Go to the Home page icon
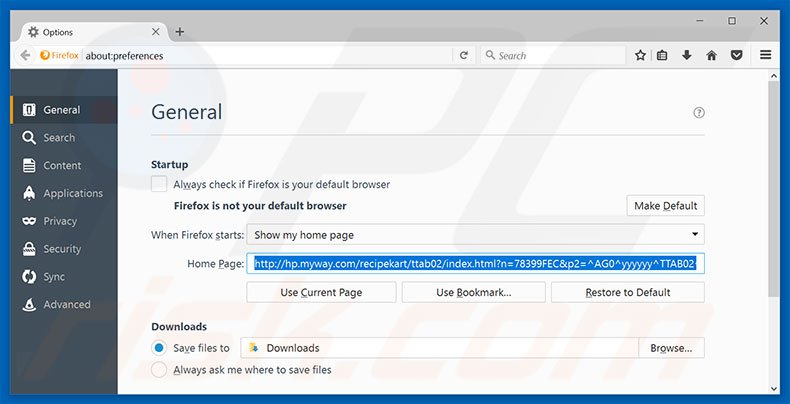 [x=711, y=55]
